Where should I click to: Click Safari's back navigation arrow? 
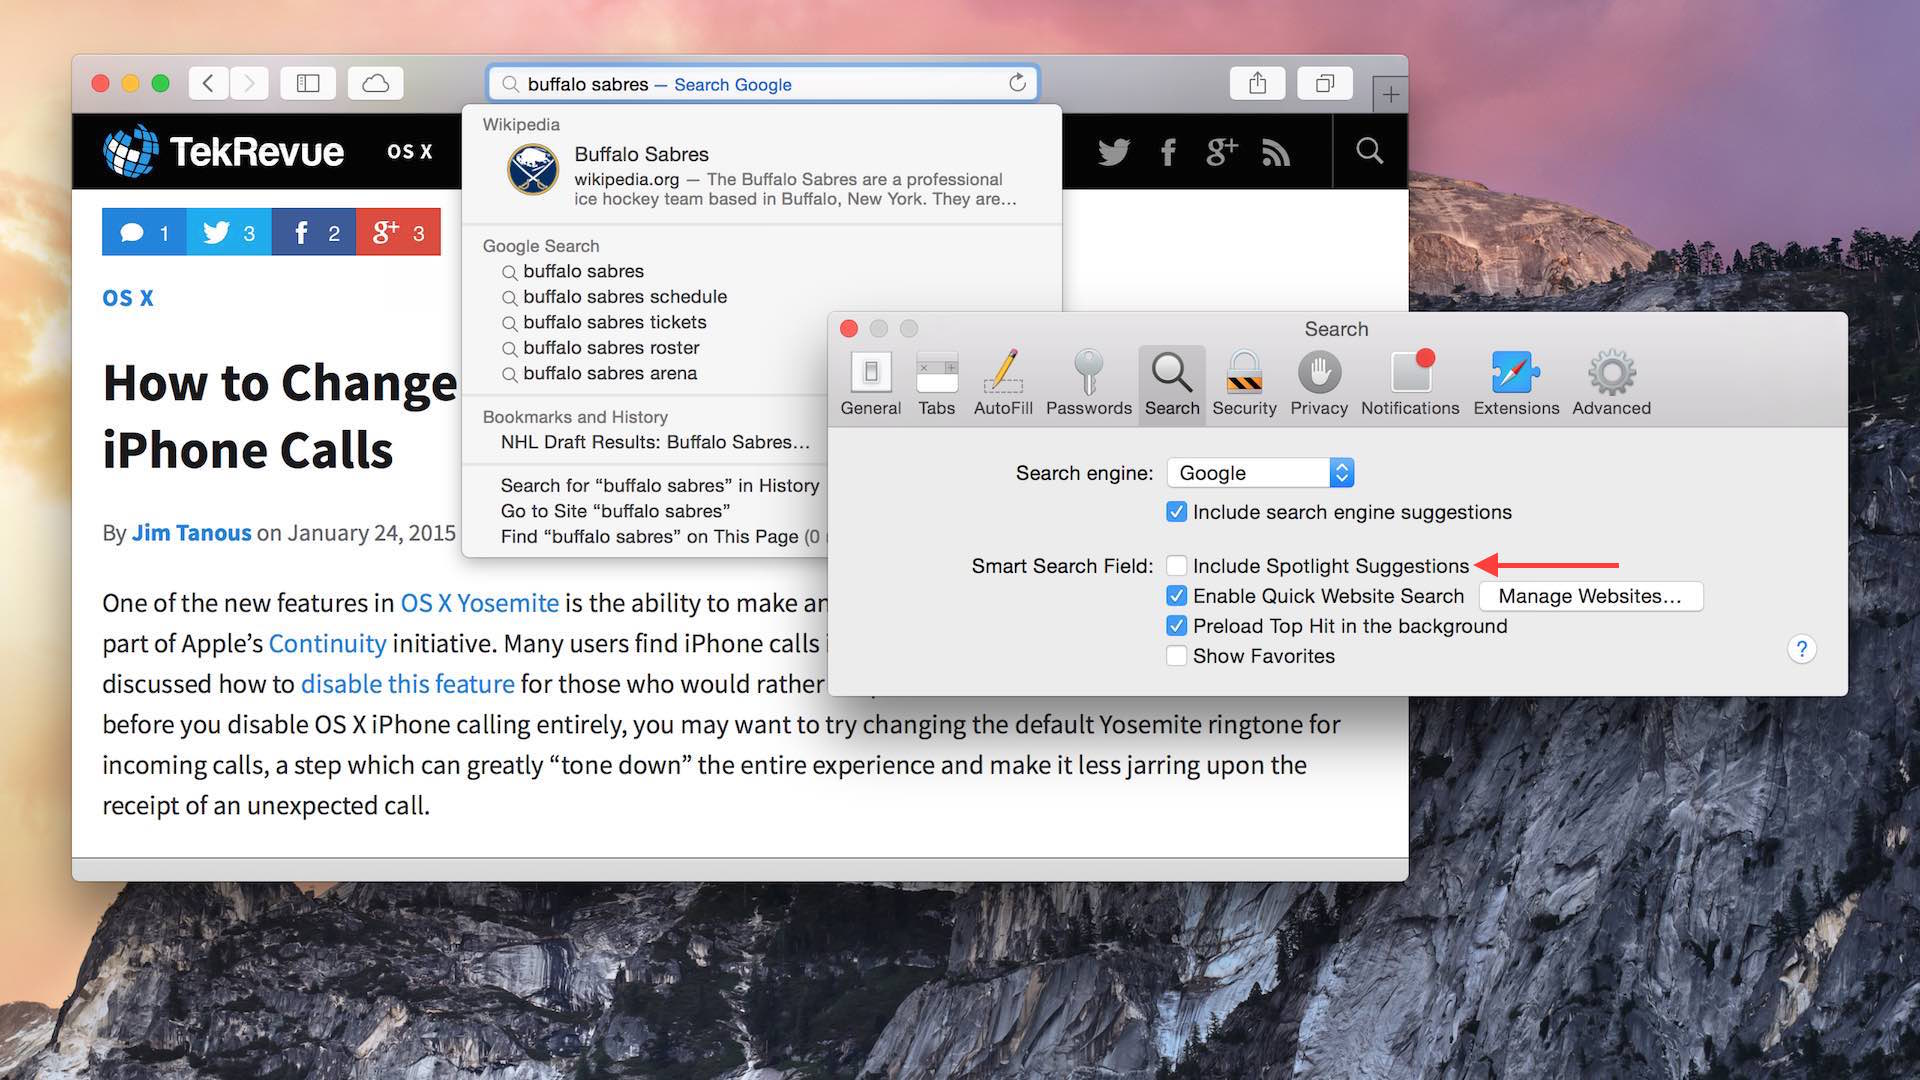(208, 83)
